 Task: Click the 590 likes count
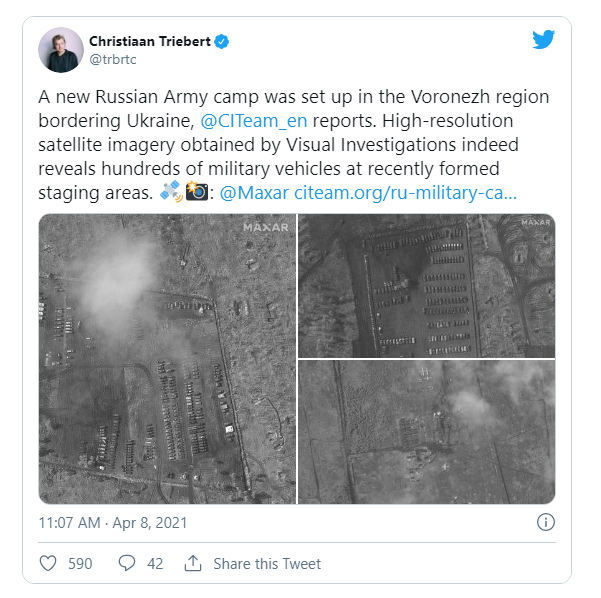[x=80, y=564]
